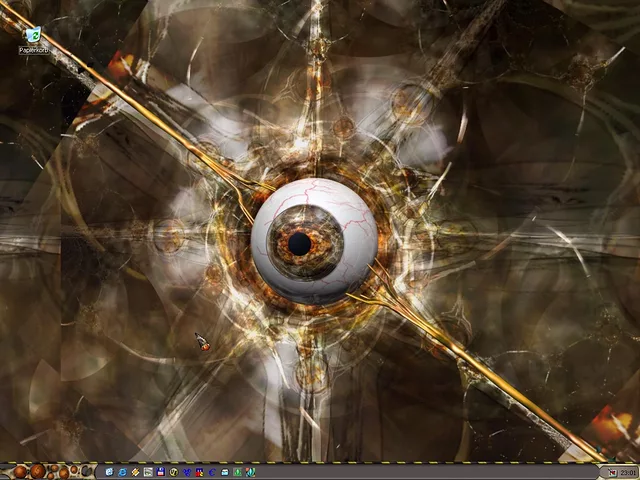Image resolution: width=640 pixels, height=480 pixels.
Task: Click the large orange Start orb
Action: pos(37,471)
